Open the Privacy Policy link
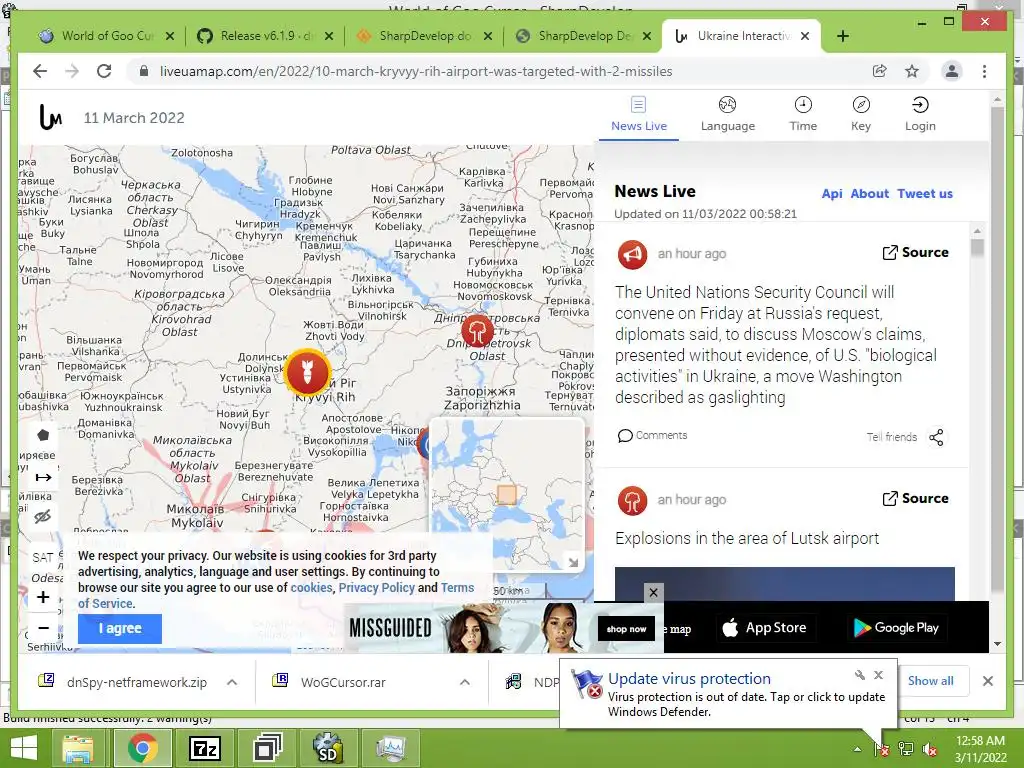The image size is (1024, 768). [376, 587]
